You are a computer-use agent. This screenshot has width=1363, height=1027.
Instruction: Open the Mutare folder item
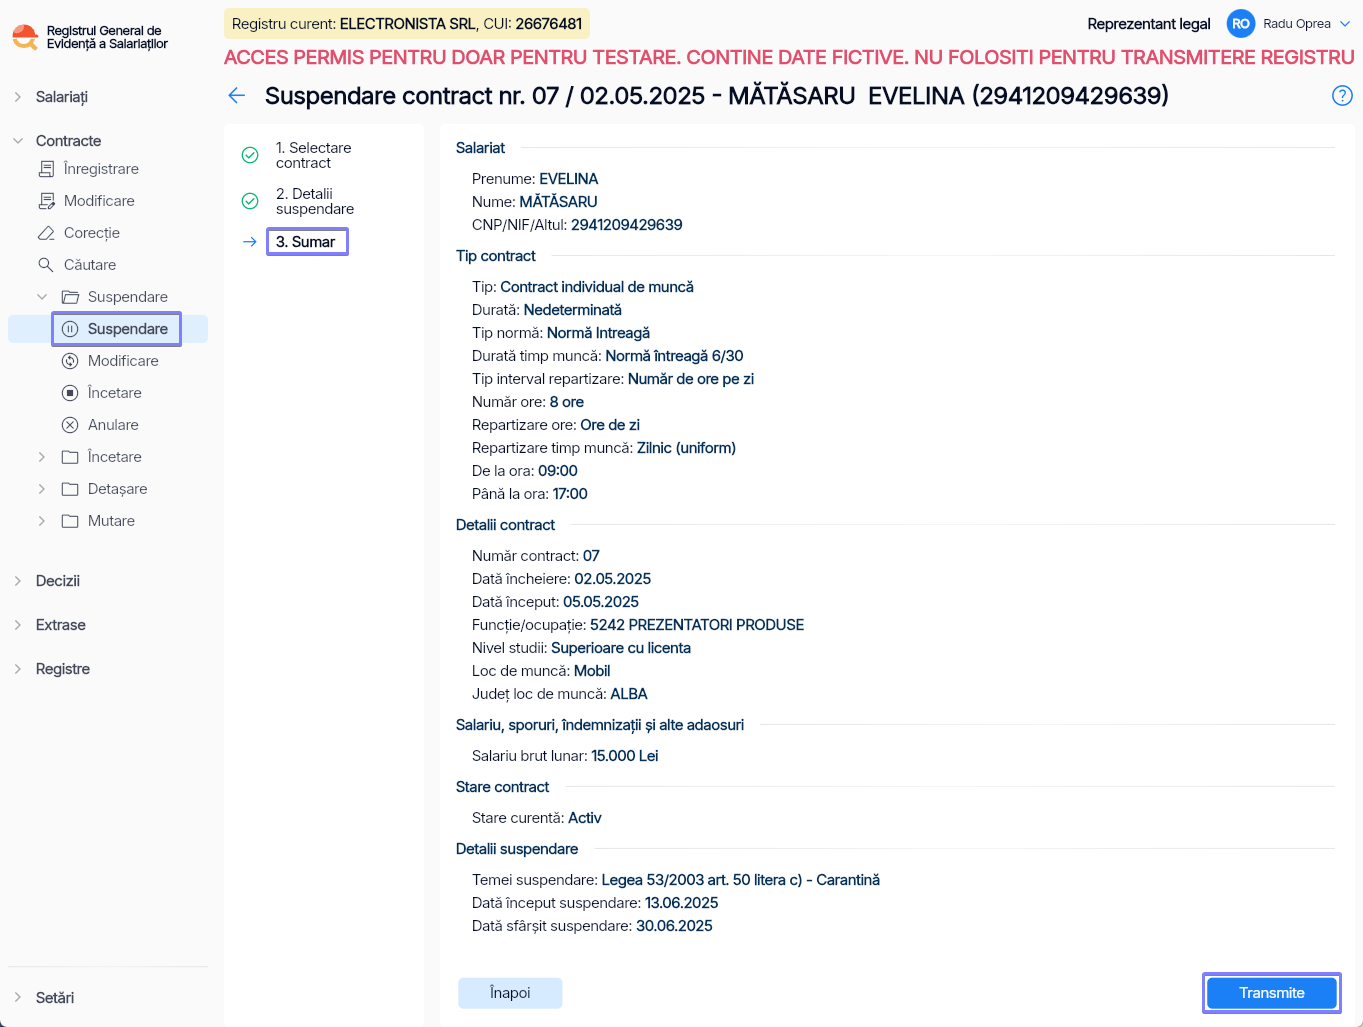pos(111,521)
